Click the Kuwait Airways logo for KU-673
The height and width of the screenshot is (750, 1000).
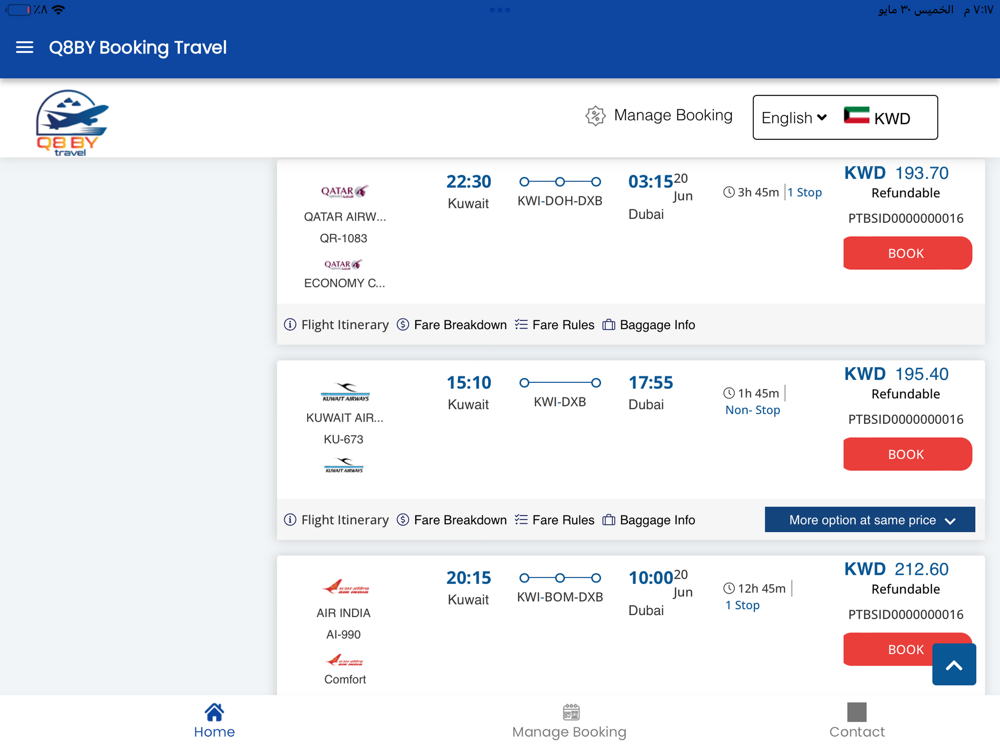345,392
